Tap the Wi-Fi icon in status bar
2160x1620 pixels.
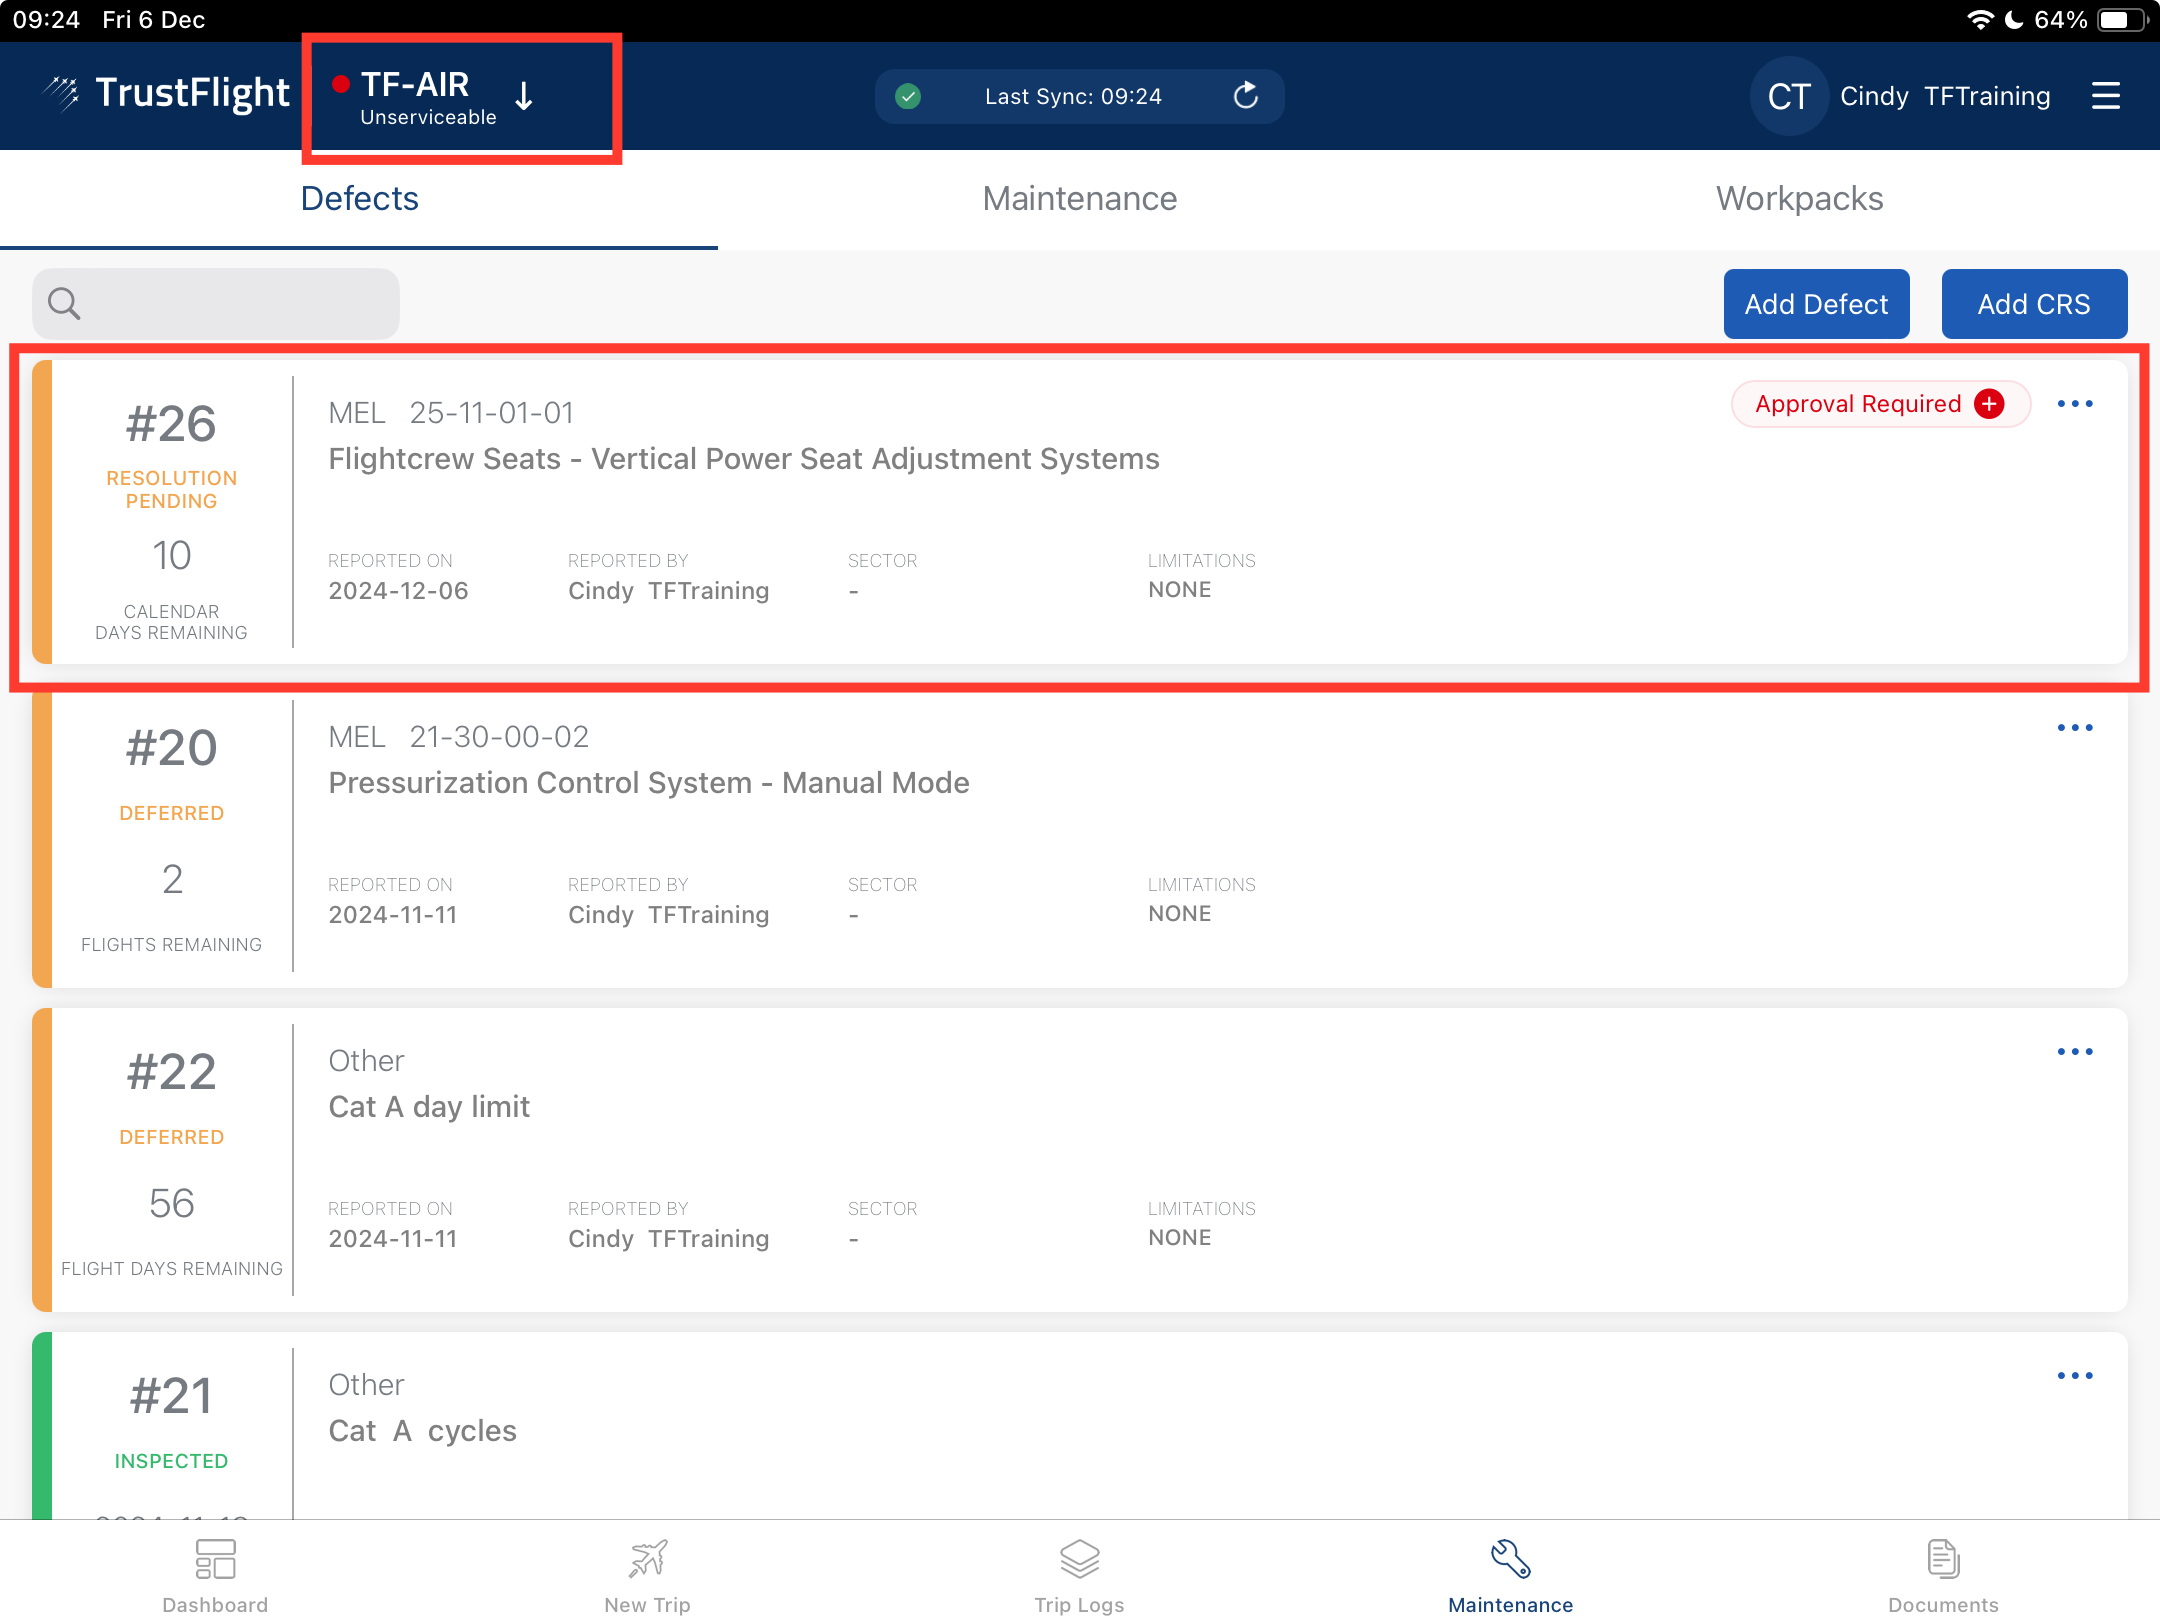point(1980,20)
